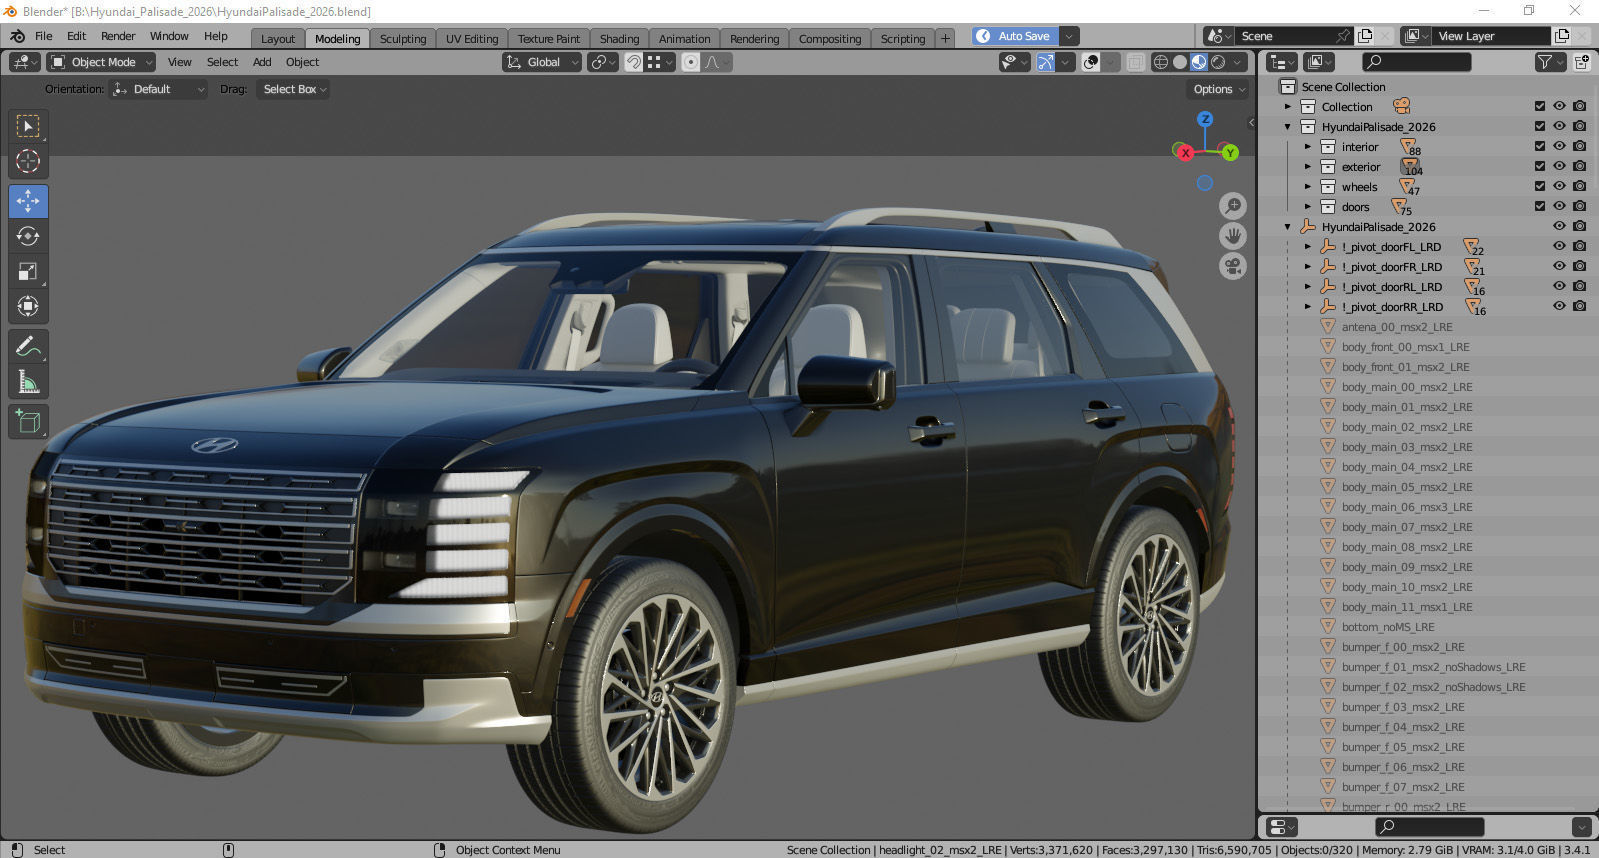Screen dimensions: 1599x858
Task: Expand the wheels collection
Action: 1307,187
